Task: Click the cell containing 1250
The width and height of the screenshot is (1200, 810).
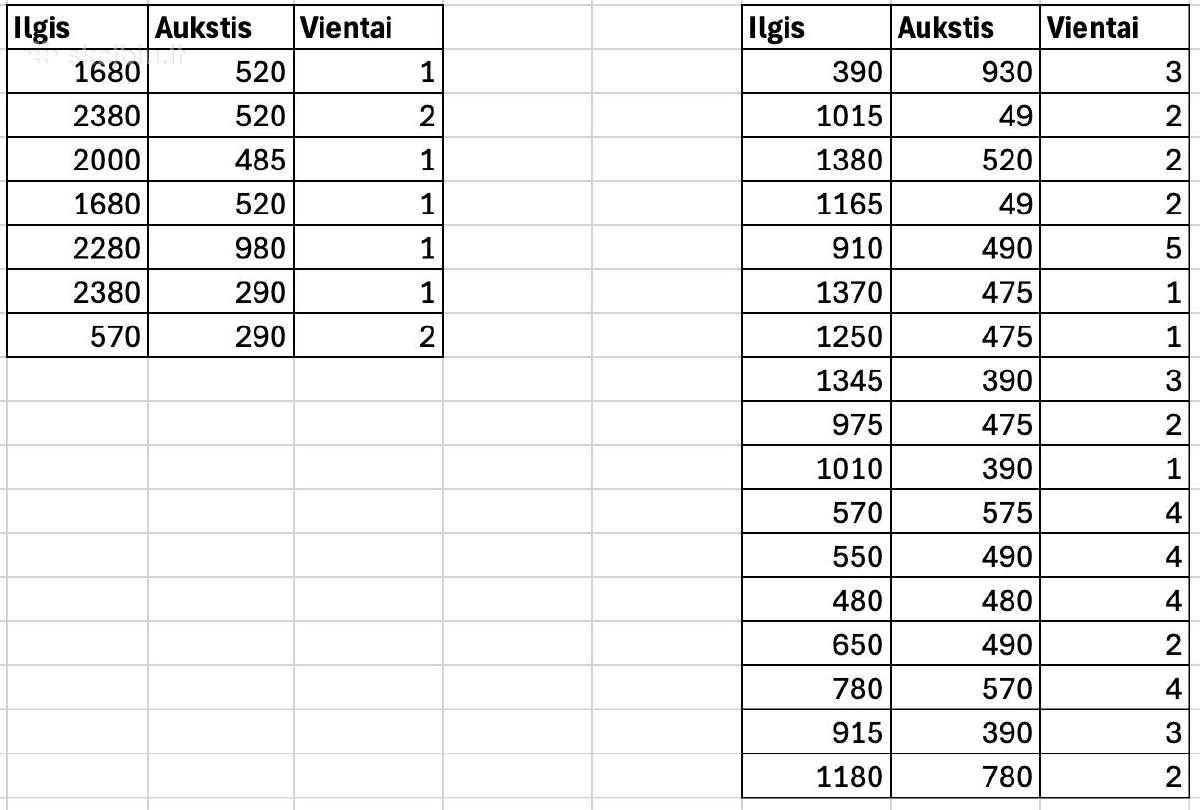Action: pos(816,336)
